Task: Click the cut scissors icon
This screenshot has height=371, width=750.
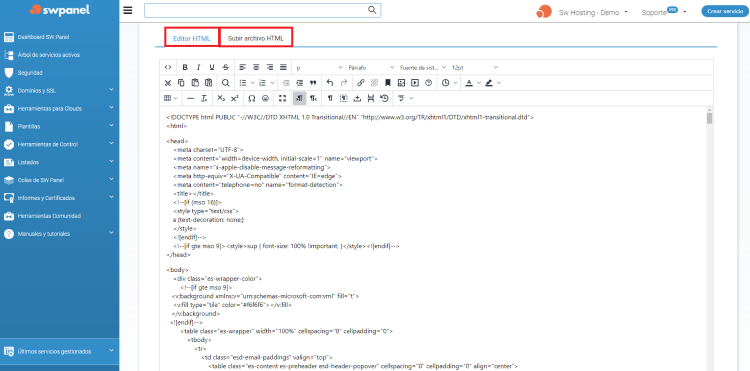Action: [x=168, y=83]
